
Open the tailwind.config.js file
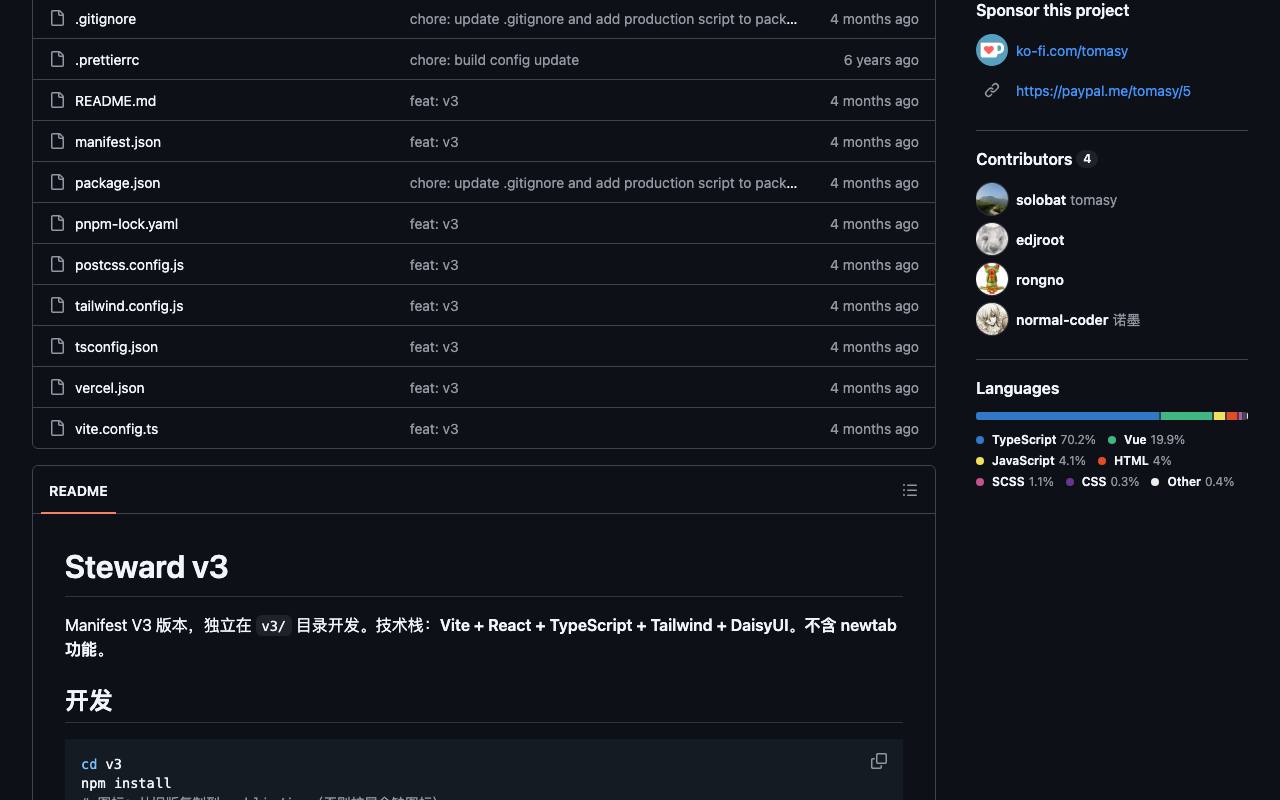129,306
